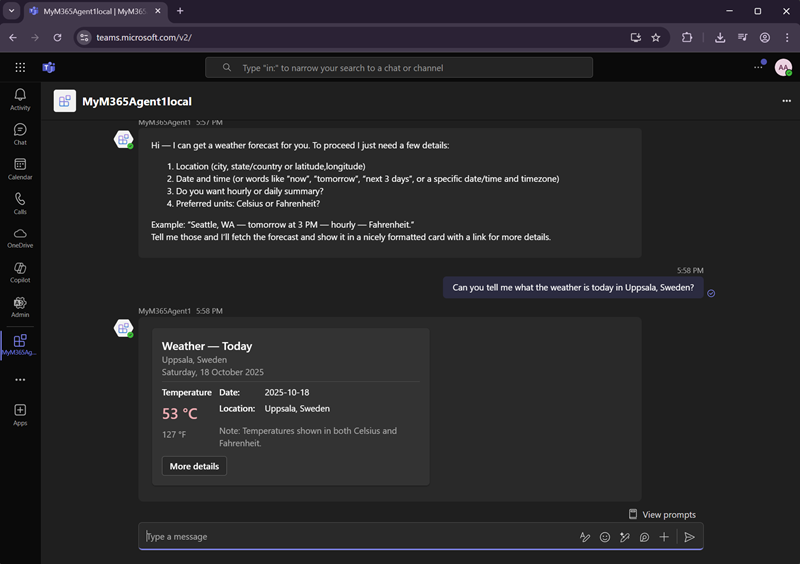Expand the browser tab search dropdown

tap(10, 11)
